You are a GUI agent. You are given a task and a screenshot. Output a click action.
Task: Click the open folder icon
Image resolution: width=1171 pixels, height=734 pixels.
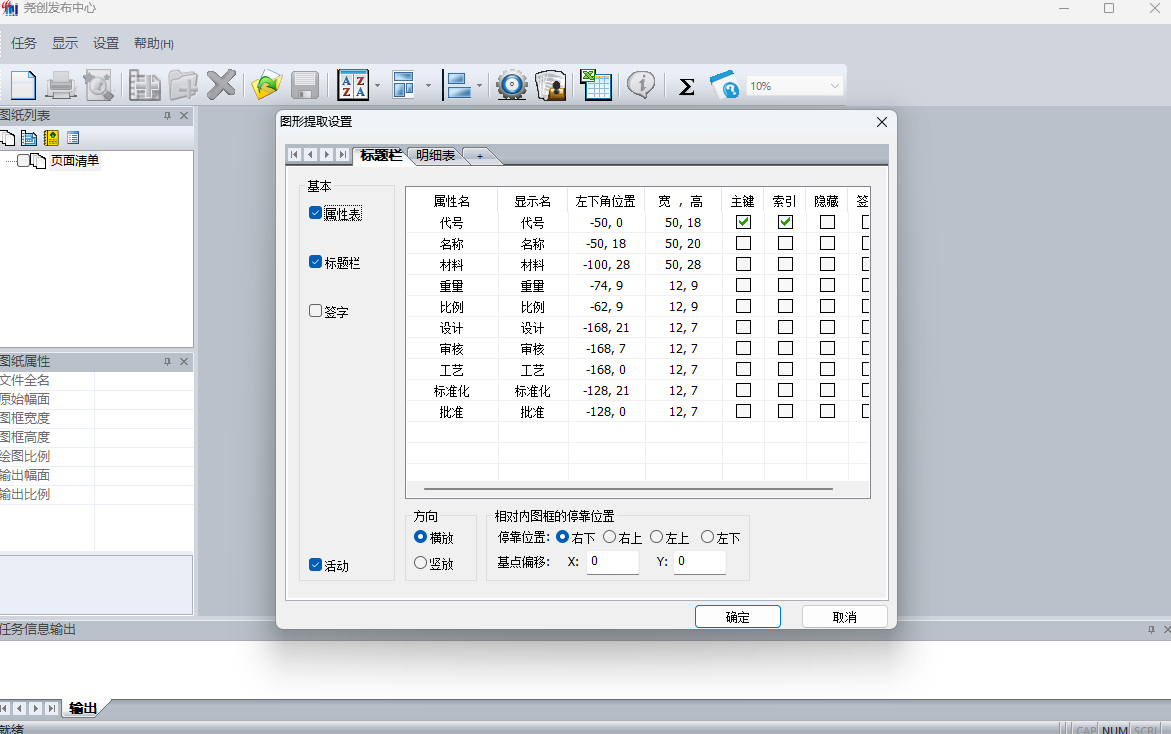[266, 85]
